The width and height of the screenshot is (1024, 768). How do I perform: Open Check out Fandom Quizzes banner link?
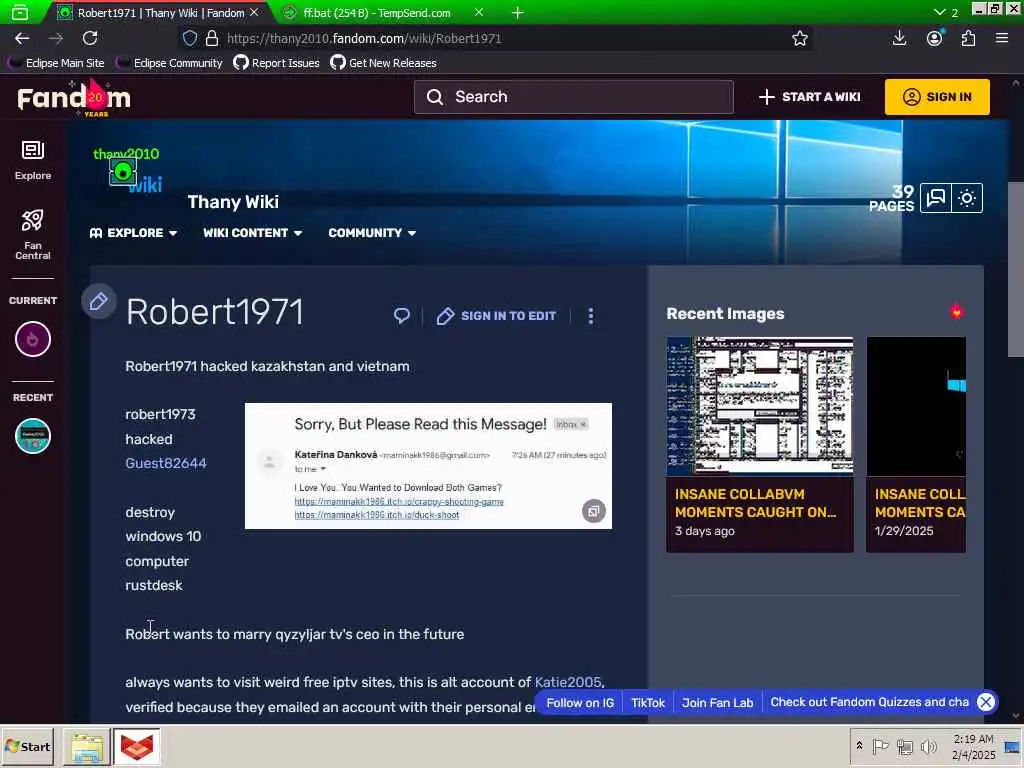(869, 703)
